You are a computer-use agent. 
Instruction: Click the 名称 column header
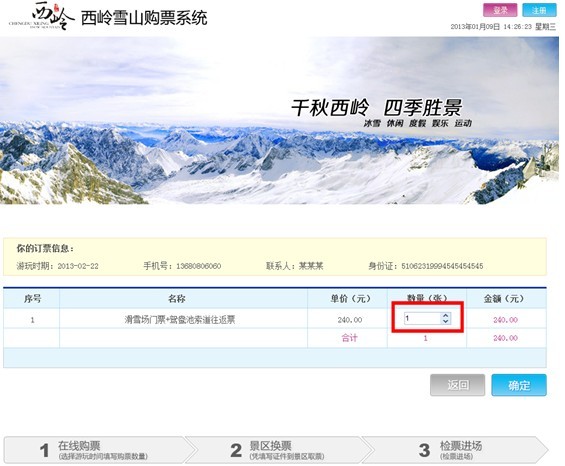(177, 299)
